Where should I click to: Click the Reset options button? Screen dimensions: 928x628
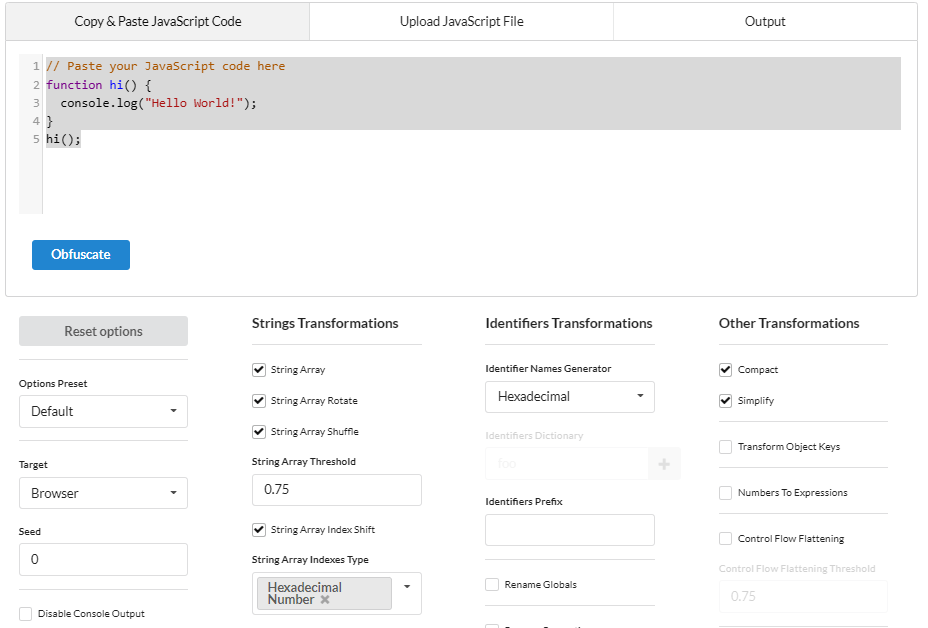coord(103,331)
